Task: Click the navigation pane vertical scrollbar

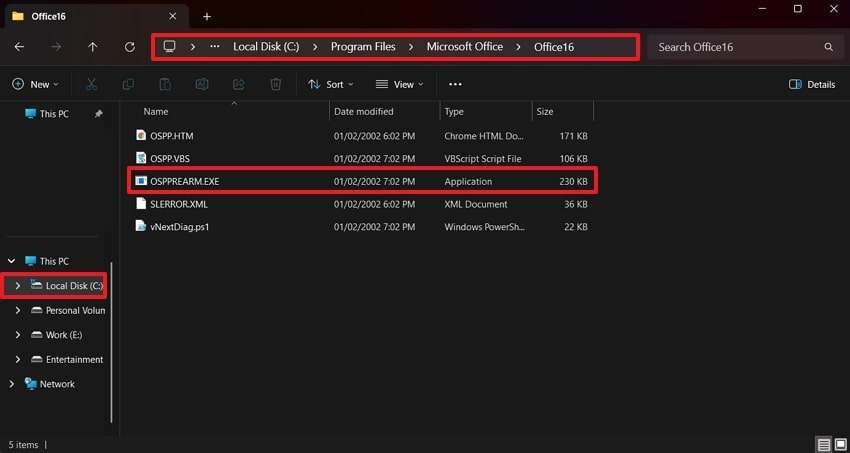Action: [x=111, y=342]
